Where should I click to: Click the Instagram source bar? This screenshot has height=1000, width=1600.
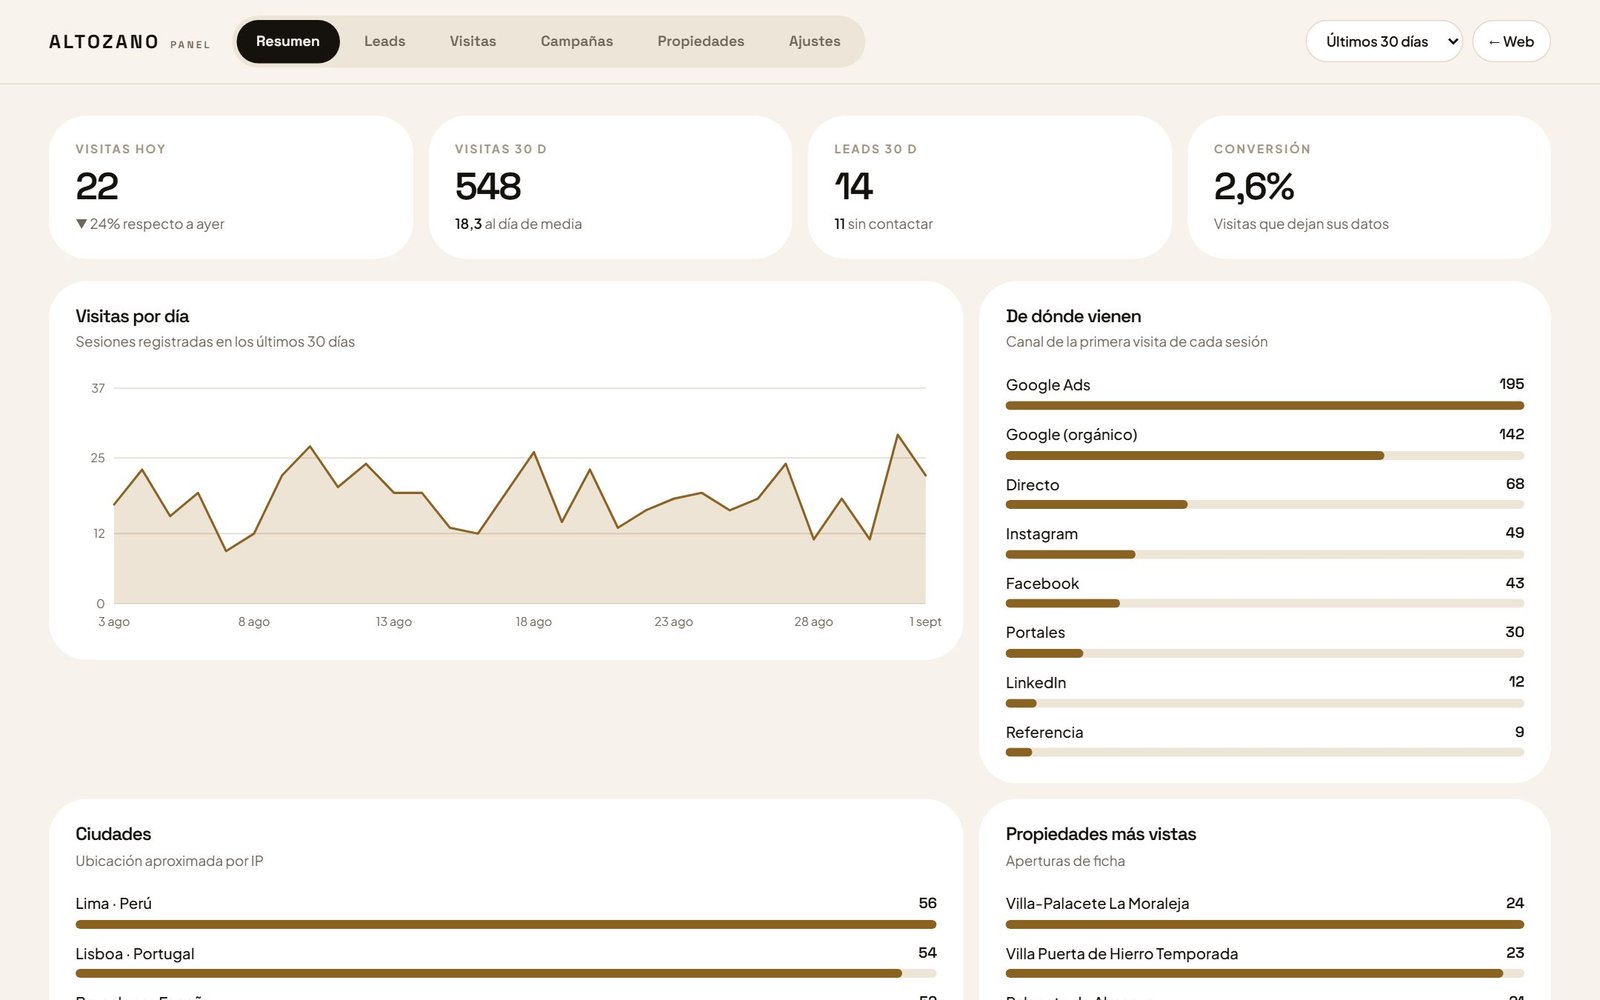click(1264, 554)
